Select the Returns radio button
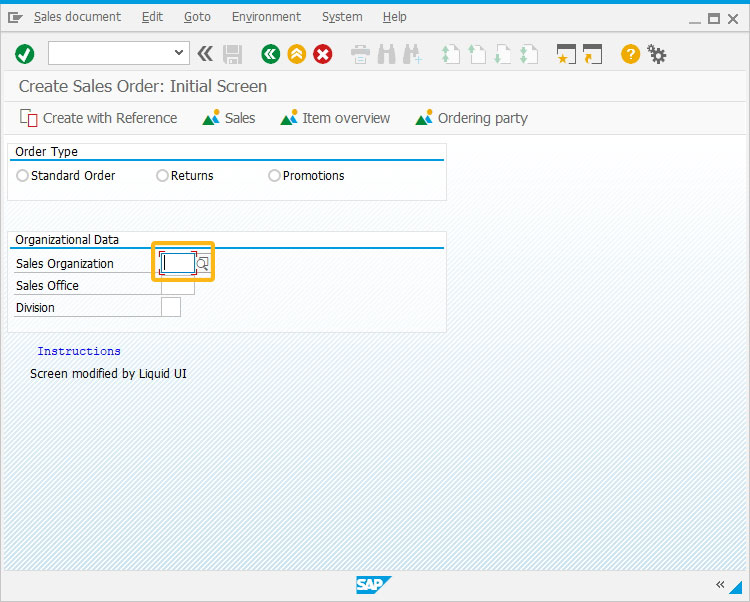750x602 pixels. tap(162, 175)
